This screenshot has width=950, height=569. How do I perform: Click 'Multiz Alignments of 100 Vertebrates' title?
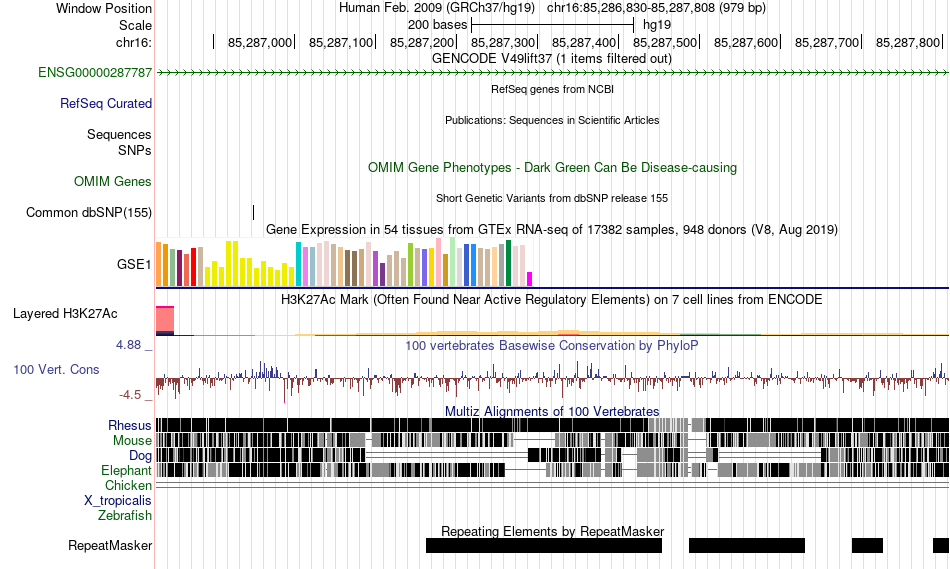pos(552,411)
